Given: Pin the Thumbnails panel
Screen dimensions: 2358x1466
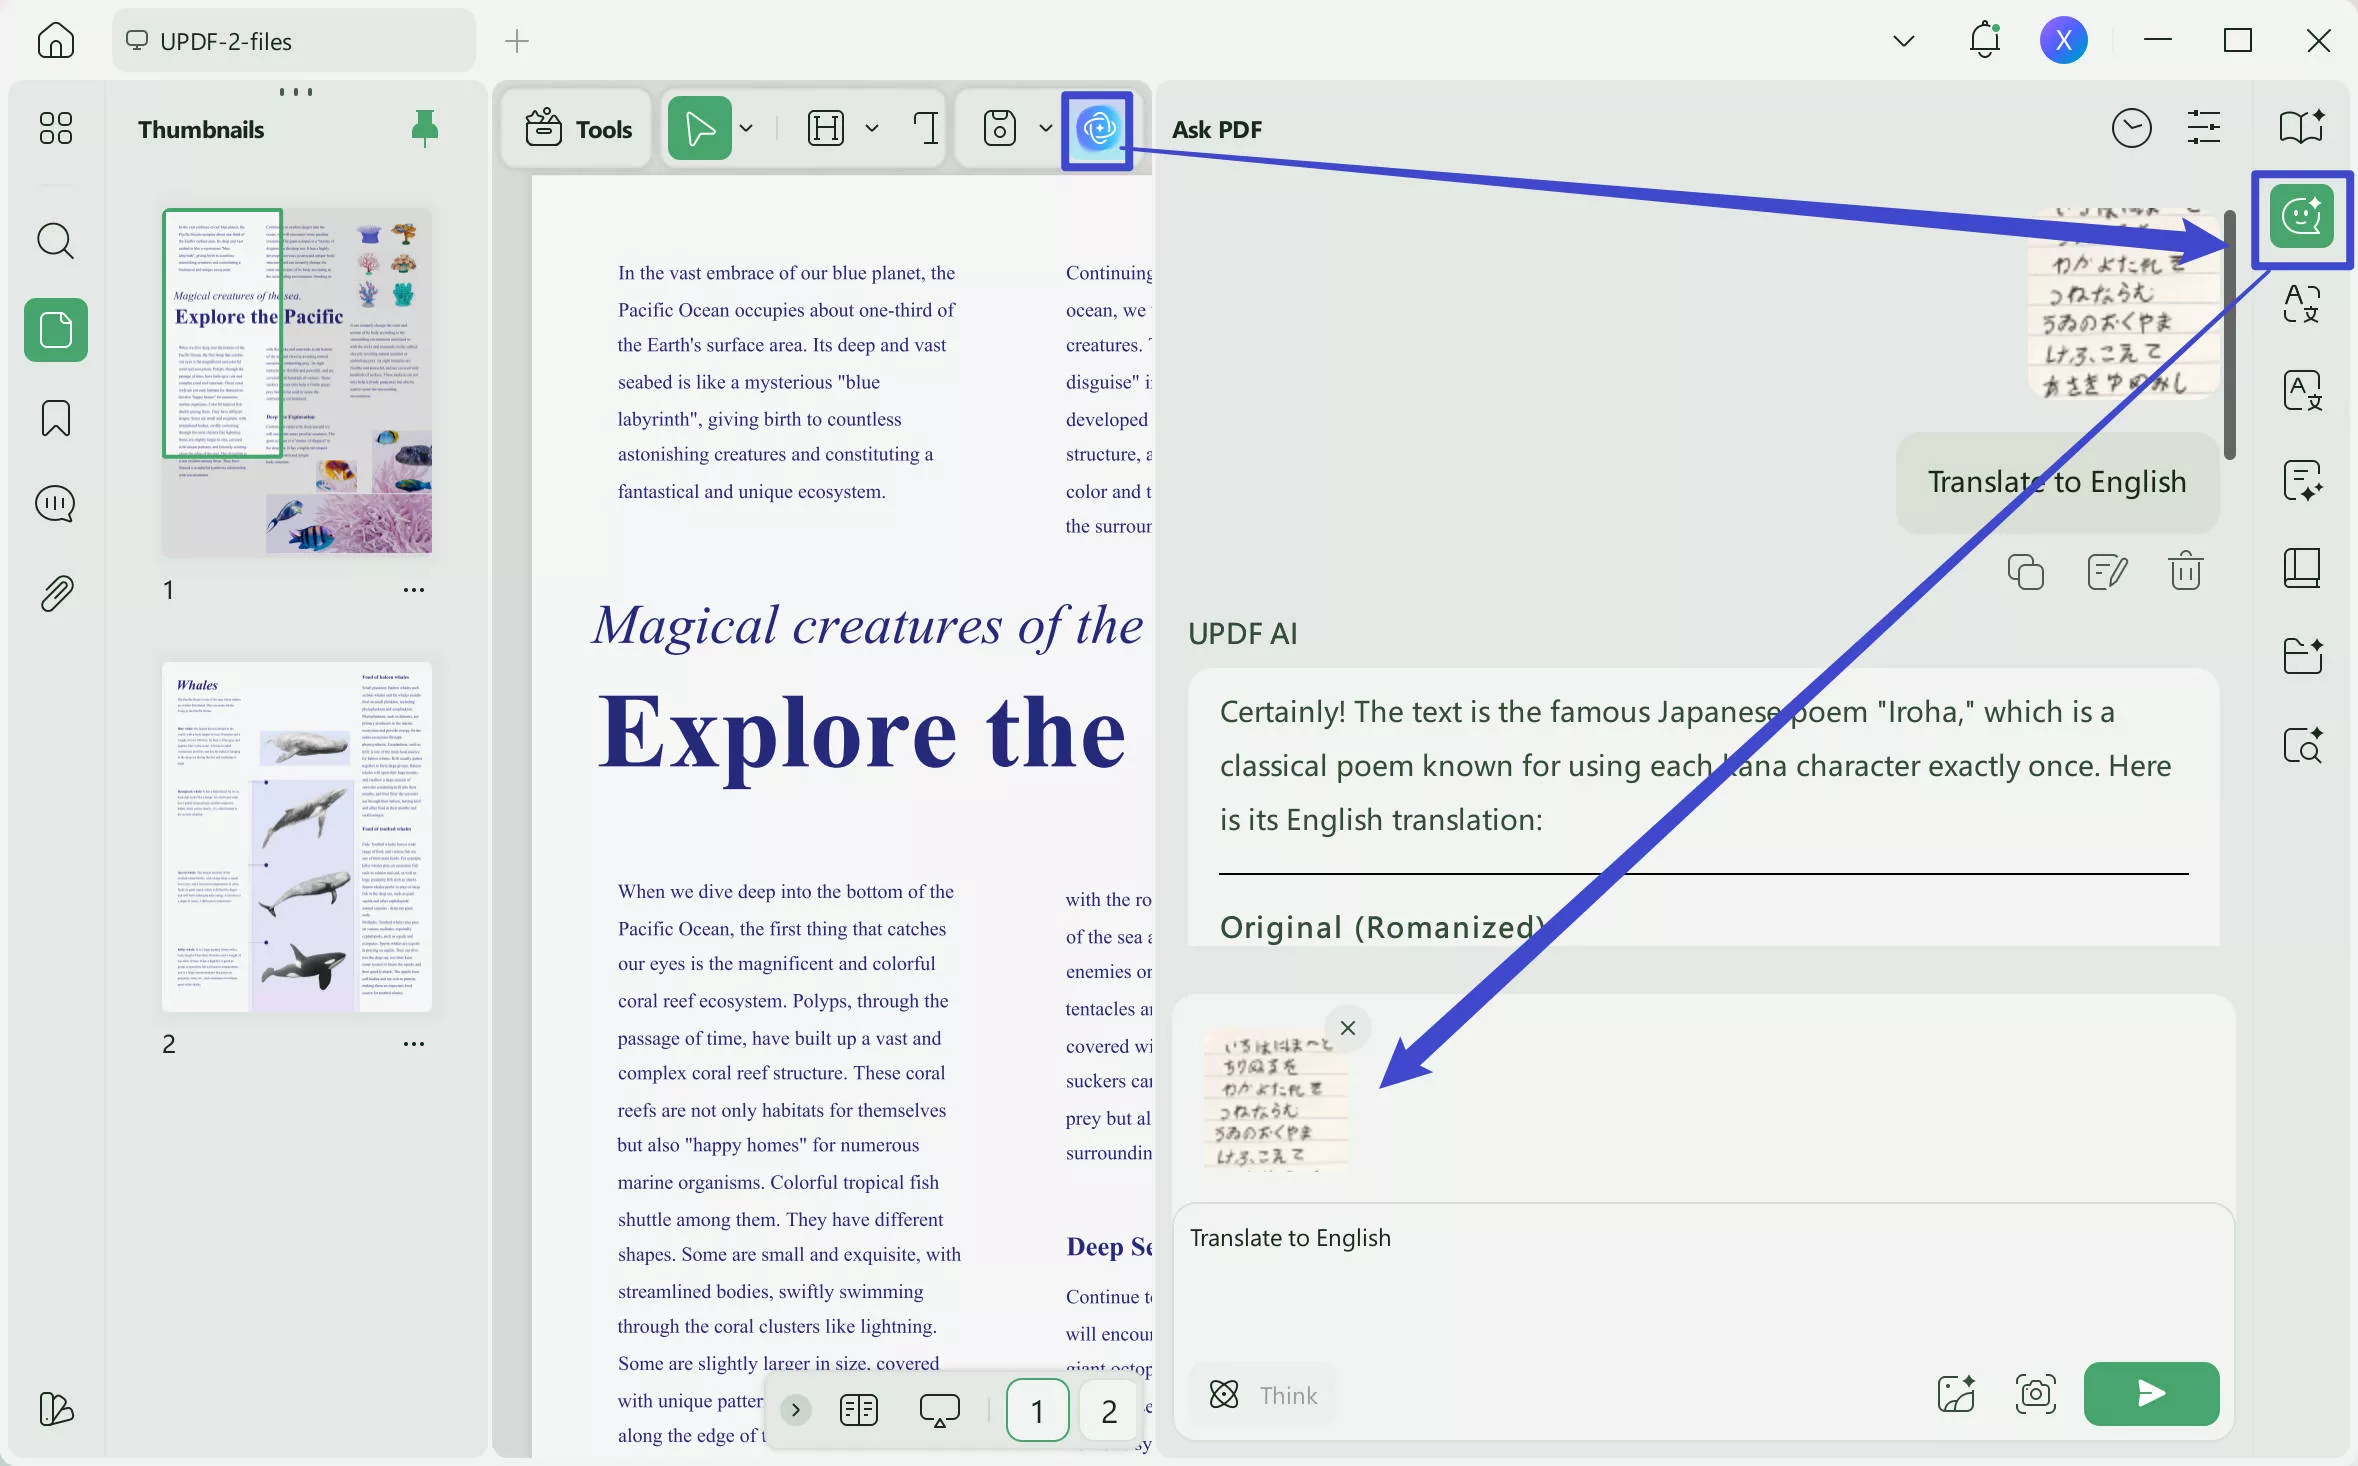Looking at the screenshot, I should 424,128.
